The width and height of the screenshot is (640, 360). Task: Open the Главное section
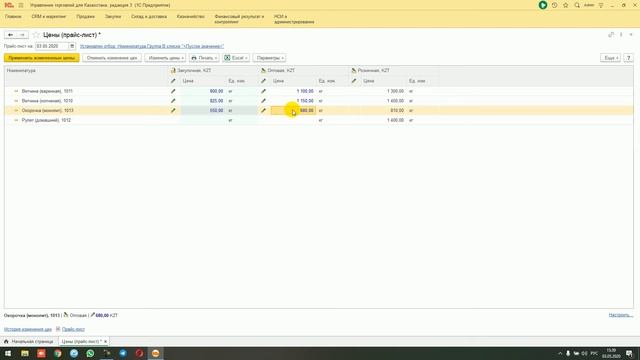click(x=13, y=16)
